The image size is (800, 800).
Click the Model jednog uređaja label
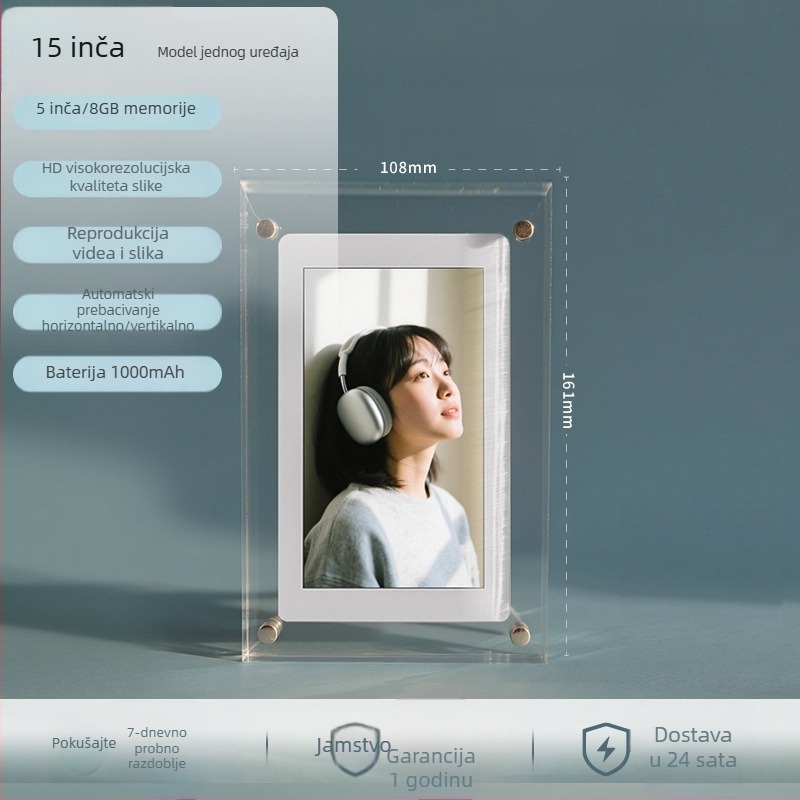click(x=228, y=52)
